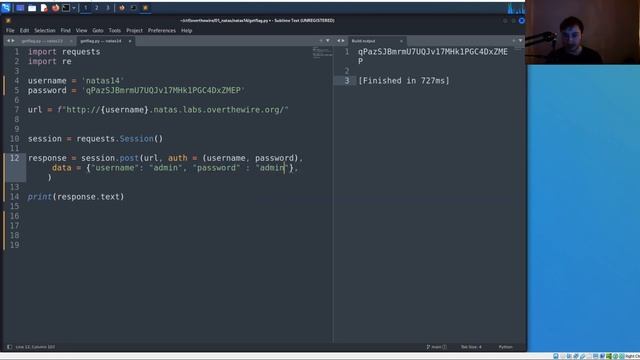Click 'session.post' on line 12
The image size is (640, 360).
(110, 158)
